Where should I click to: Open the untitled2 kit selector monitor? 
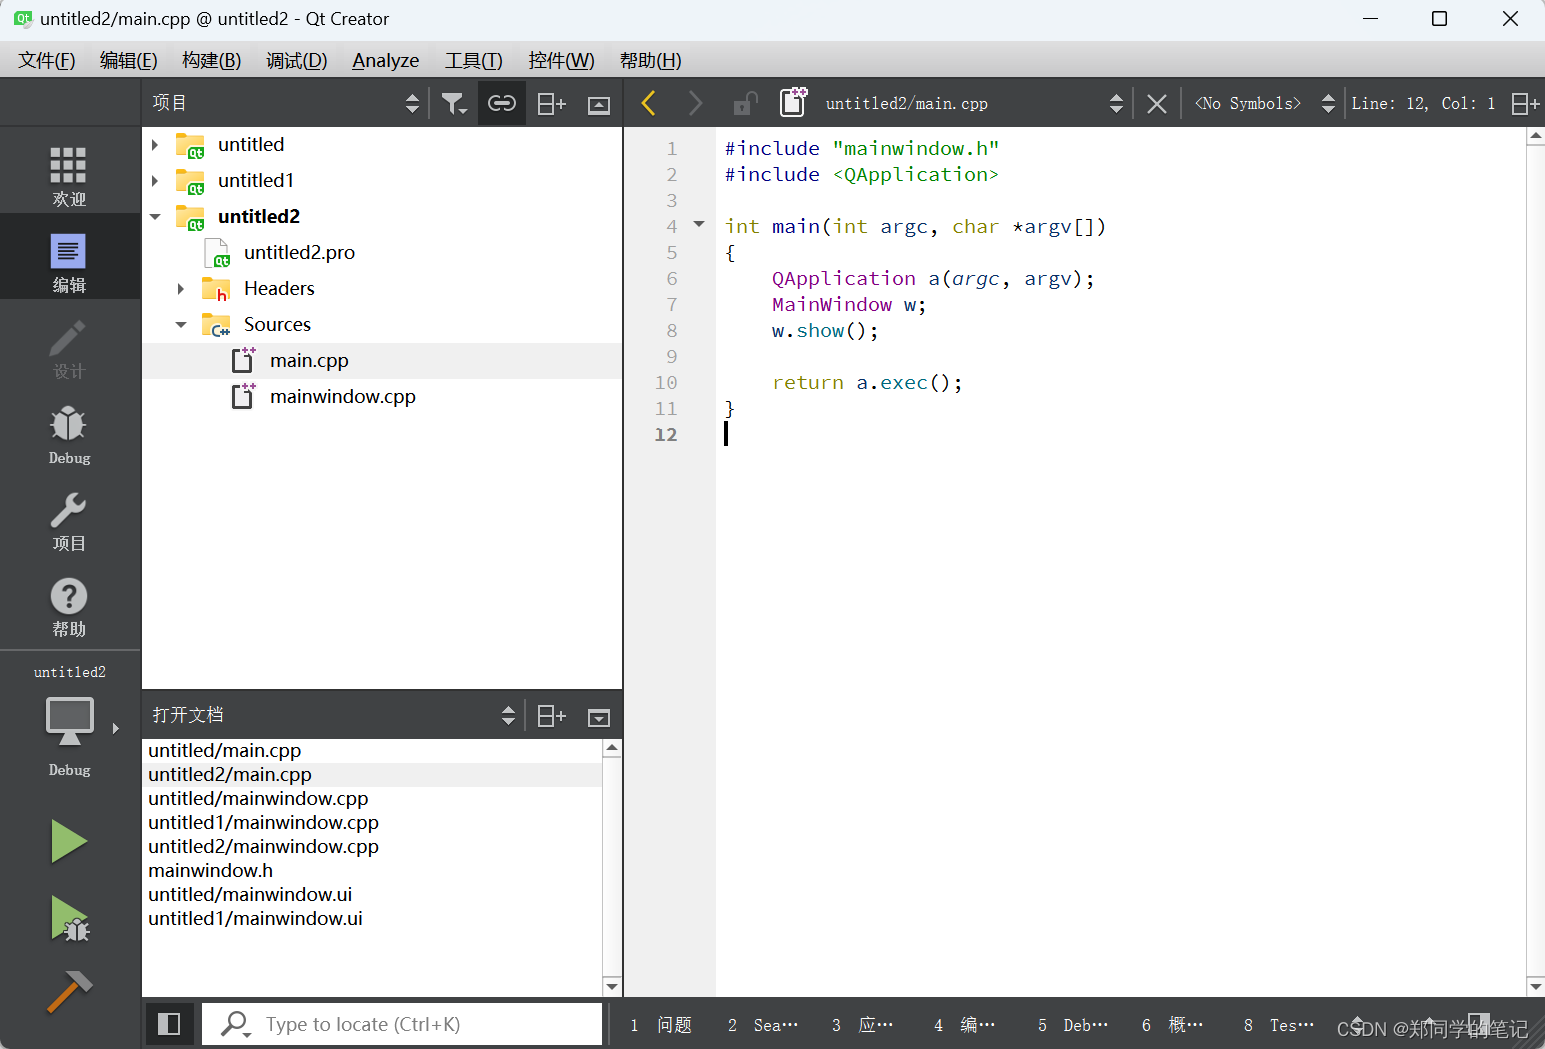click(x=69, y=722)
